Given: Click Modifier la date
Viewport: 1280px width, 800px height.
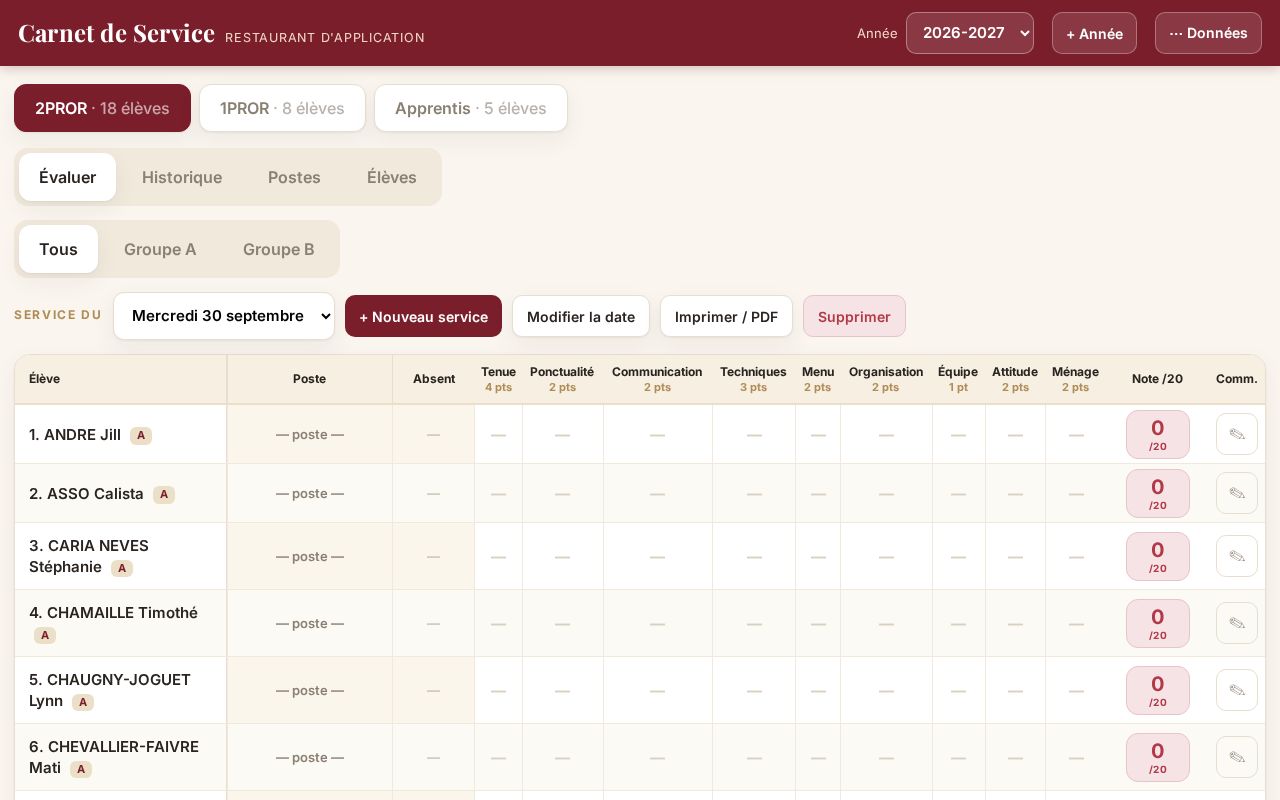Looking at the screenshot, I should [581, 316].
